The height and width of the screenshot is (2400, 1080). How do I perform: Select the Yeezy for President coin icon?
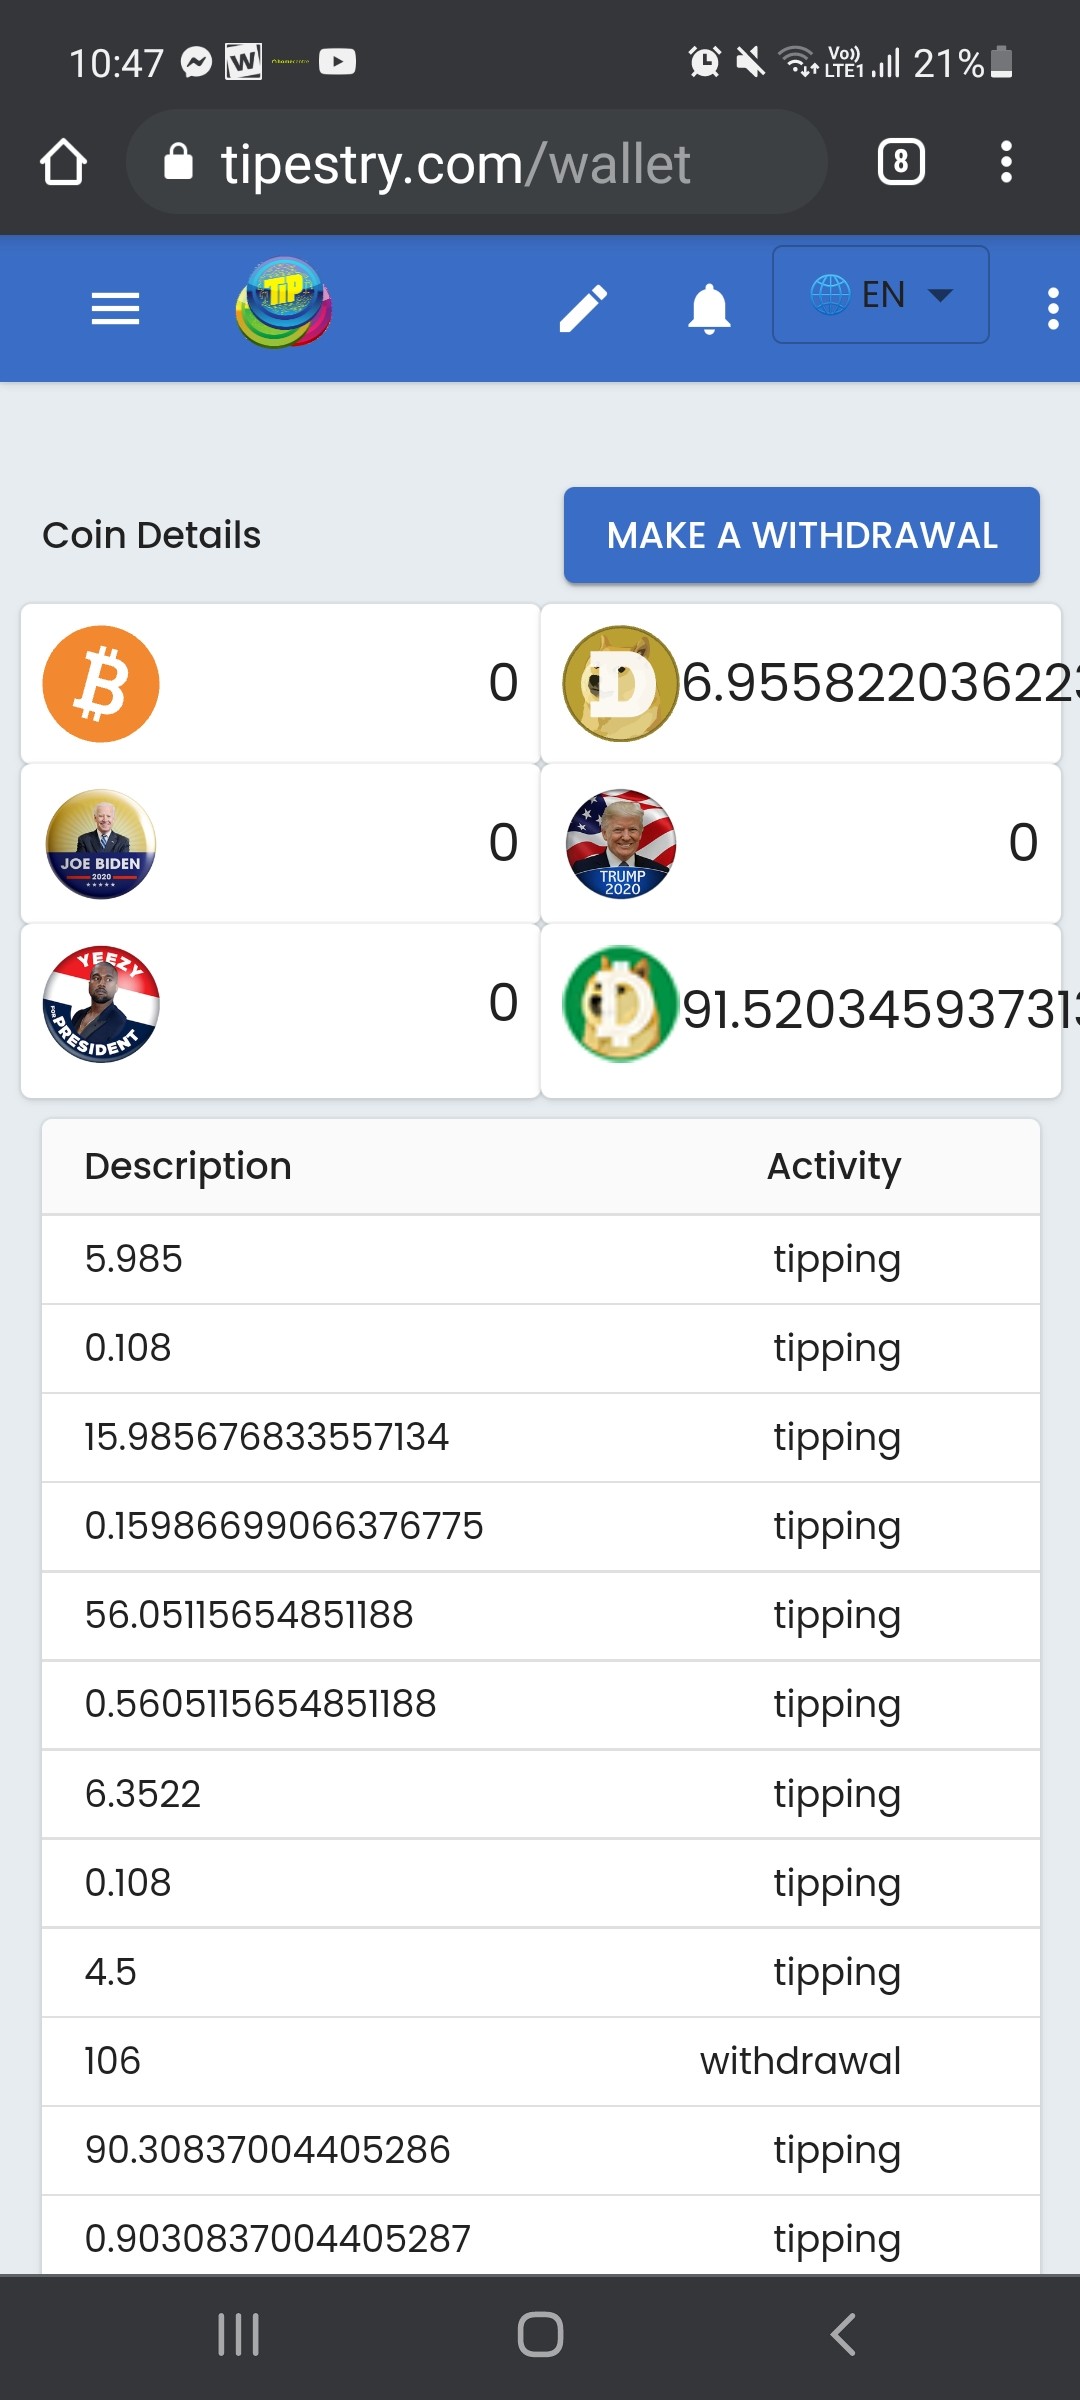[101, 1004]
